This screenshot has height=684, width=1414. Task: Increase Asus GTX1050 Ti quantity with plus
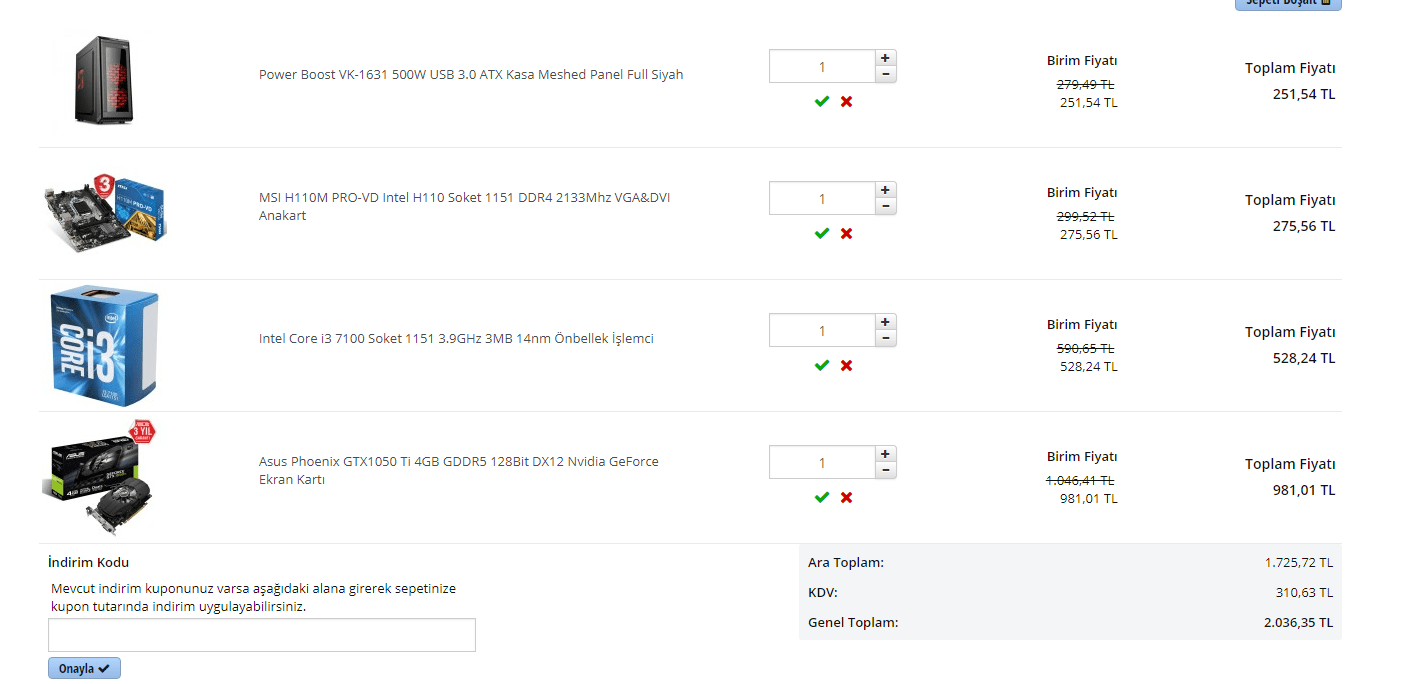coord(885,454)
